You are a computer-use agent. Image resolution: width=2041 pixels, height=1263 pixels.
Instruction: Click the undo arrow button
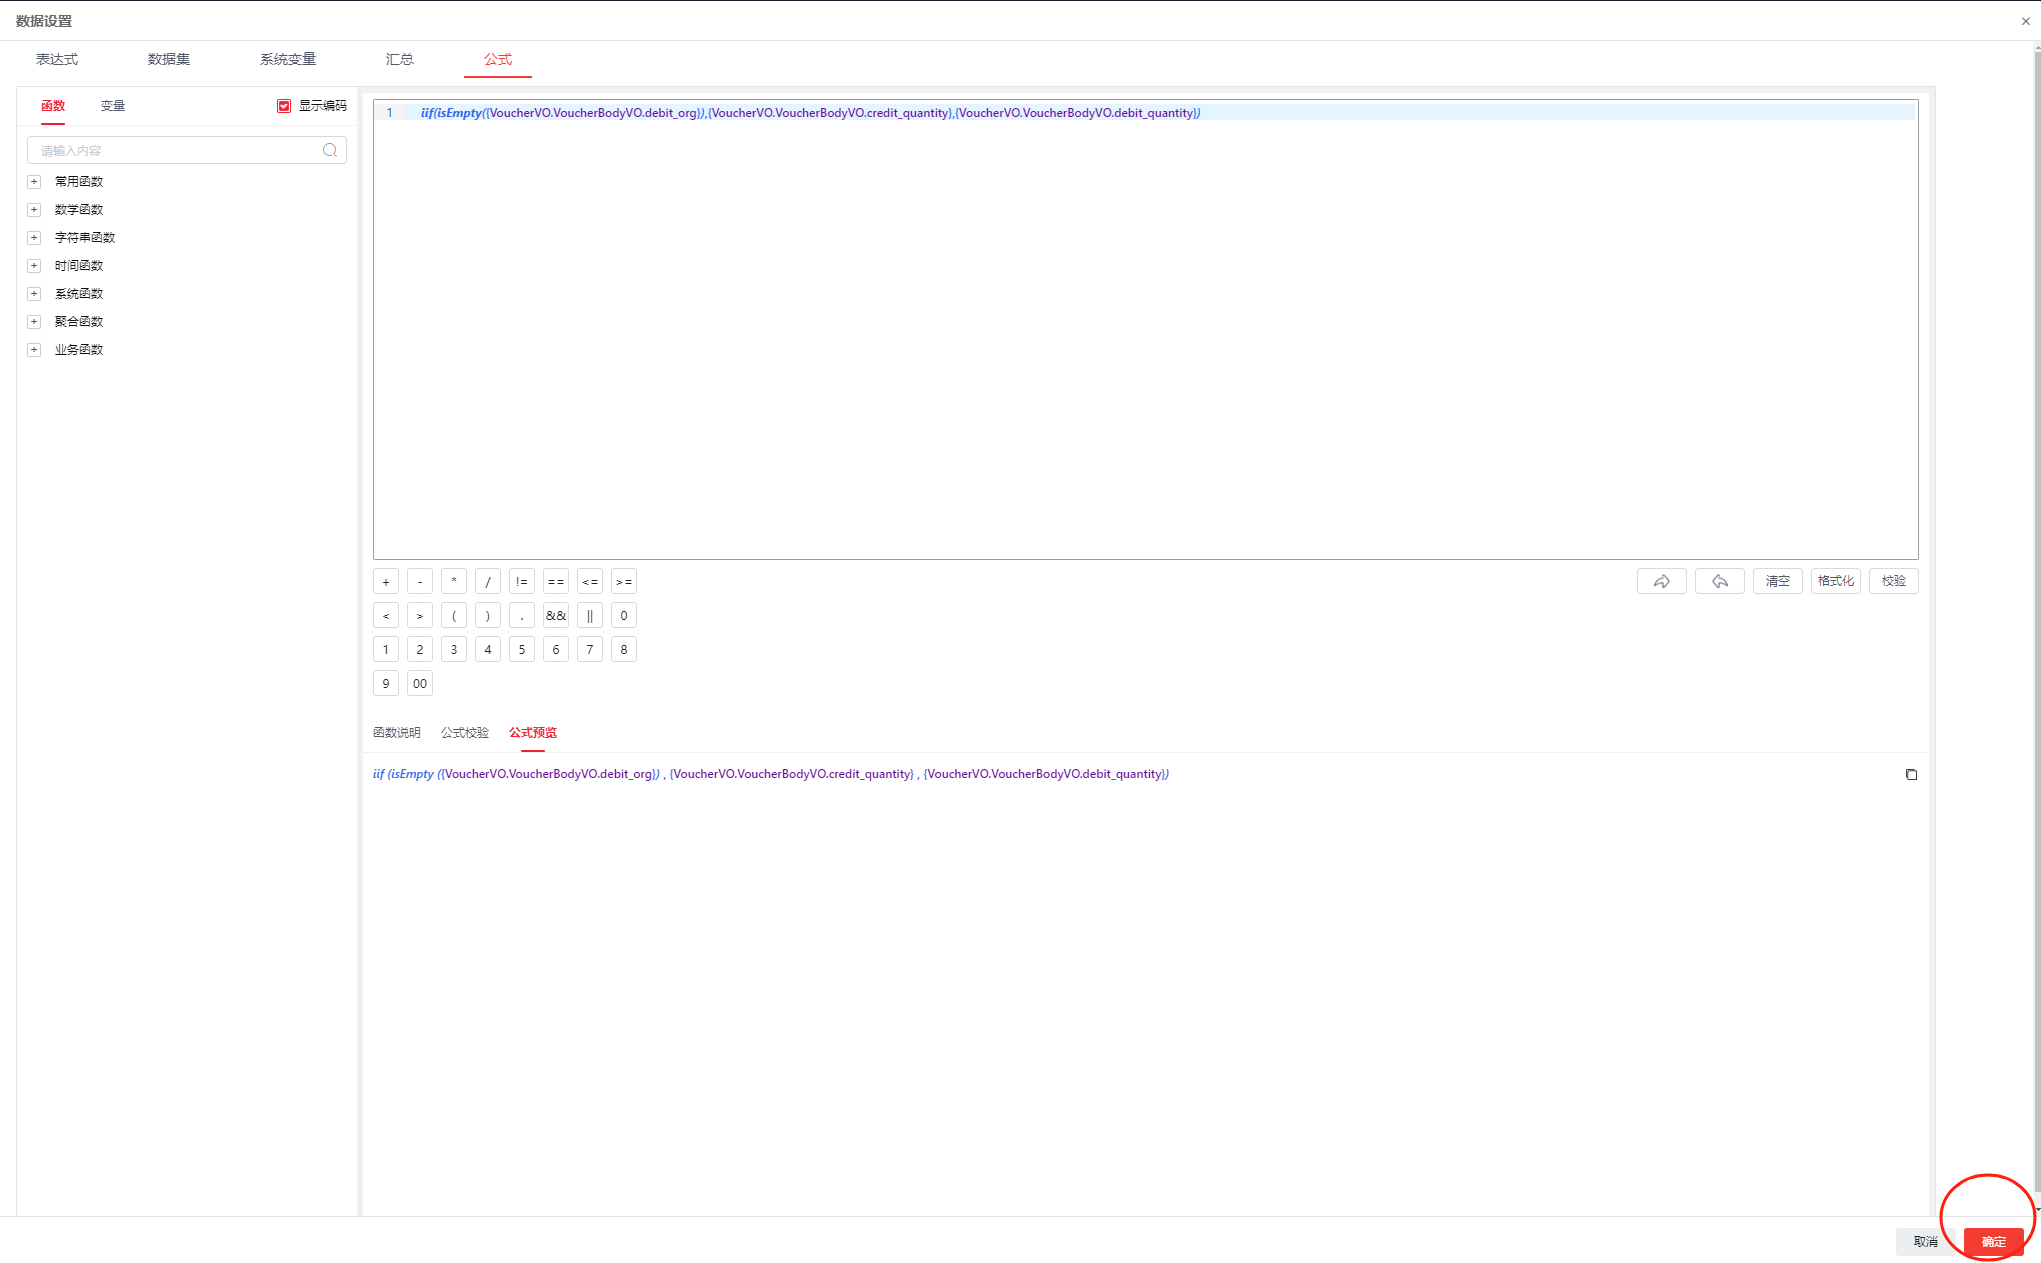click(x=1719, y=581)
